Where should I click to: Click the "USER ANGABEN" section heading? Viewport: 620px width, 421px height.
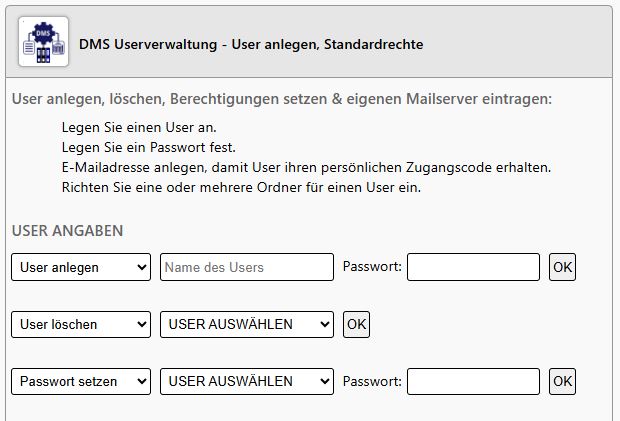[67, 231]
